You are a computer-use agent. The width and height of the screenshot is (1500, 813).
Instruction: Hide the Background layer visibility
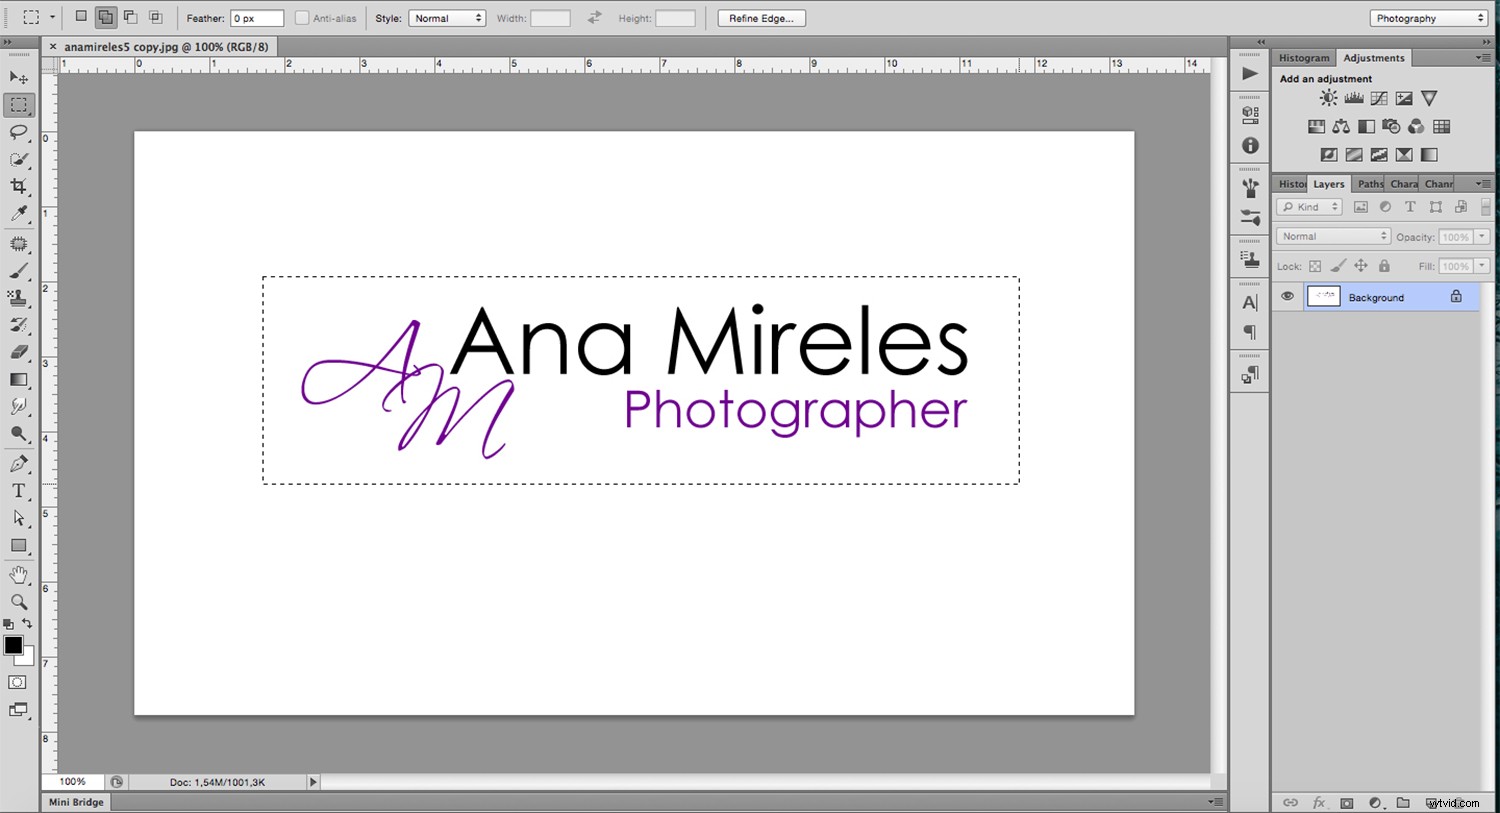click(1288, 296)
